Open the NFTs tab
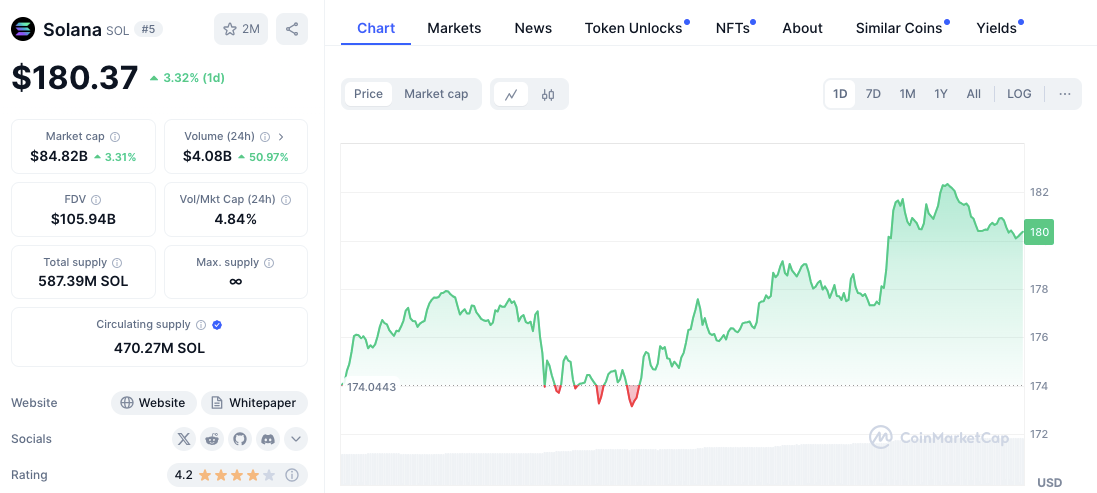Screen dimensions: 1097x493 [732, 29]
